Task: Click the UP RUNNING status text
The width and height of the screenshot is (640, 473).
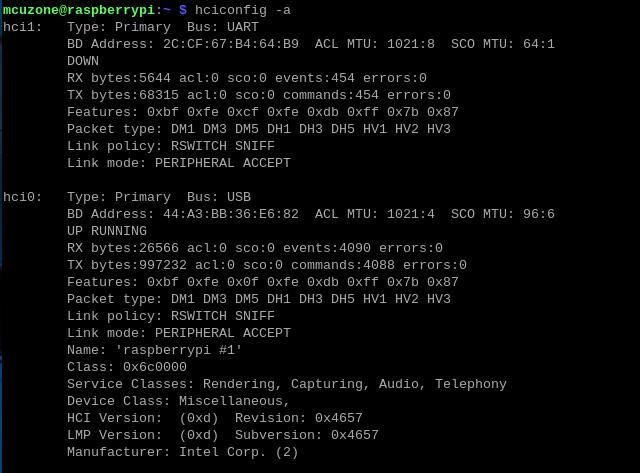Action: pyautogui.click(x=107, y=231)
